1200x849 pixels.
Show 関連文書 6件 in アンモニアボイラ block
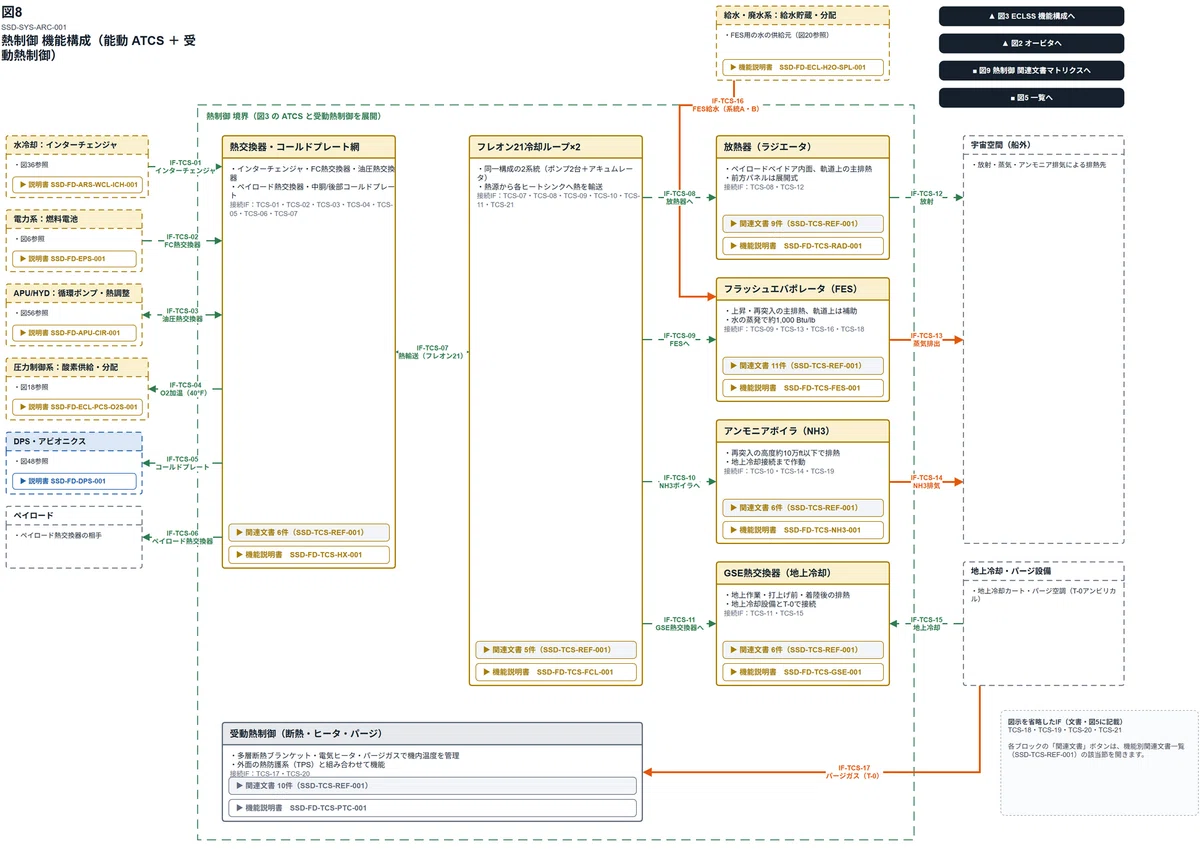click(803, 507)
